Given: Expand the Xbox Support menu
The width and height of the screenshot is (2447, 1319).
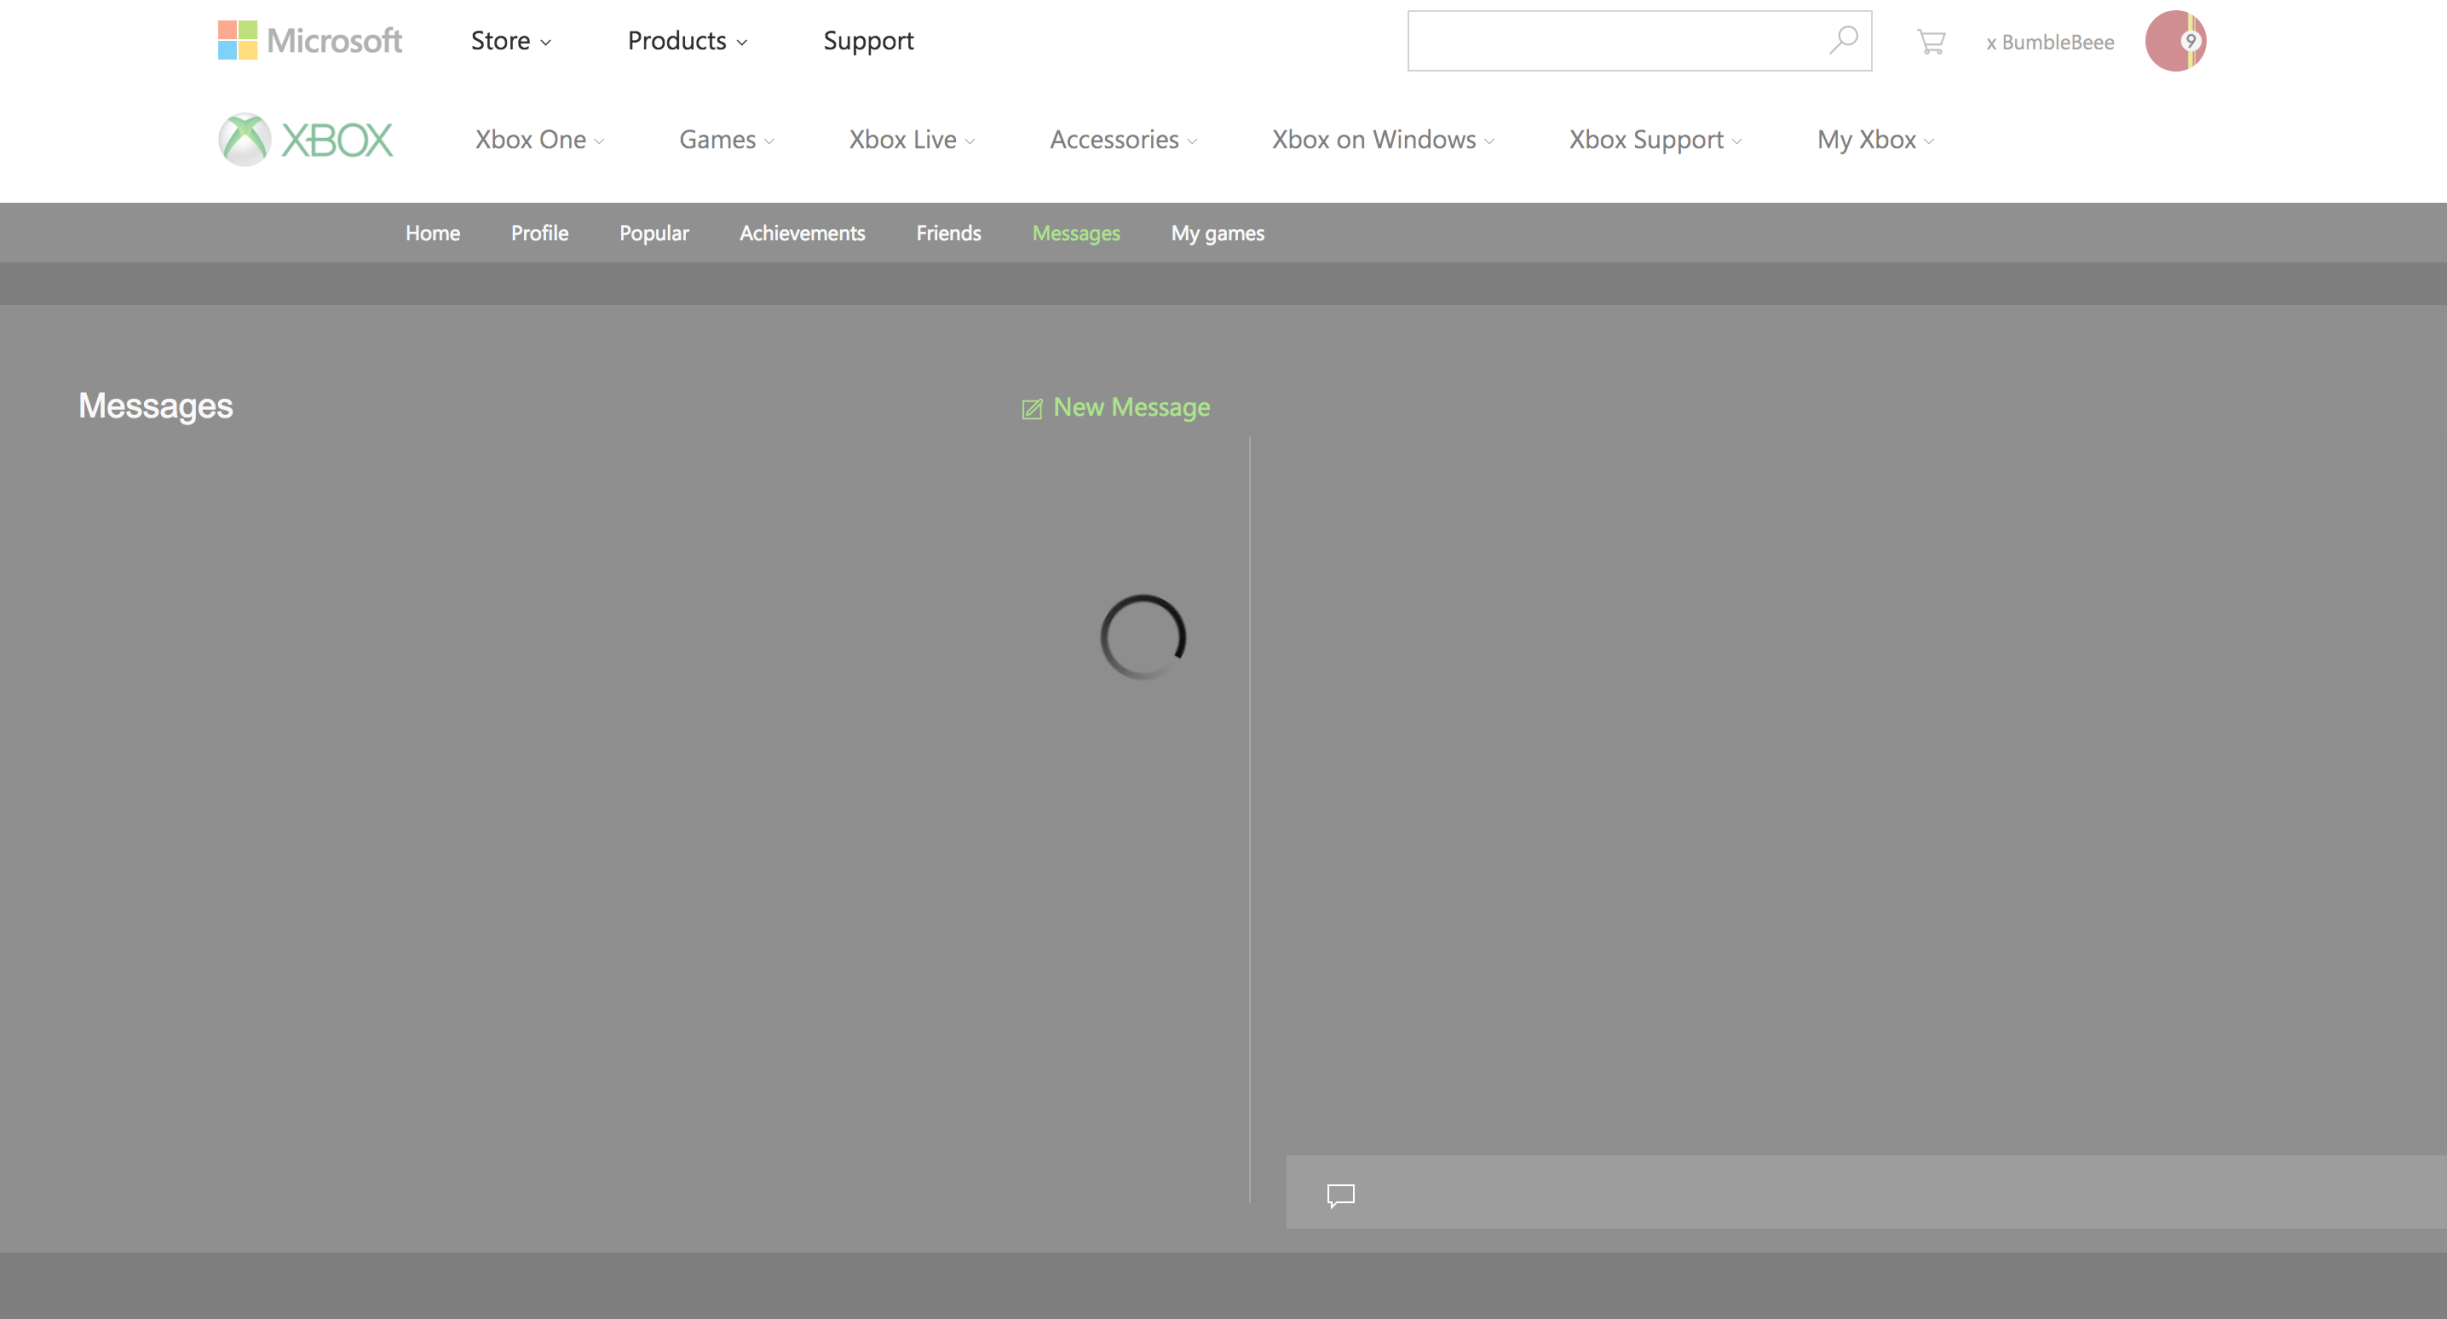Looking at the screenshot, I should point(1655,139).
